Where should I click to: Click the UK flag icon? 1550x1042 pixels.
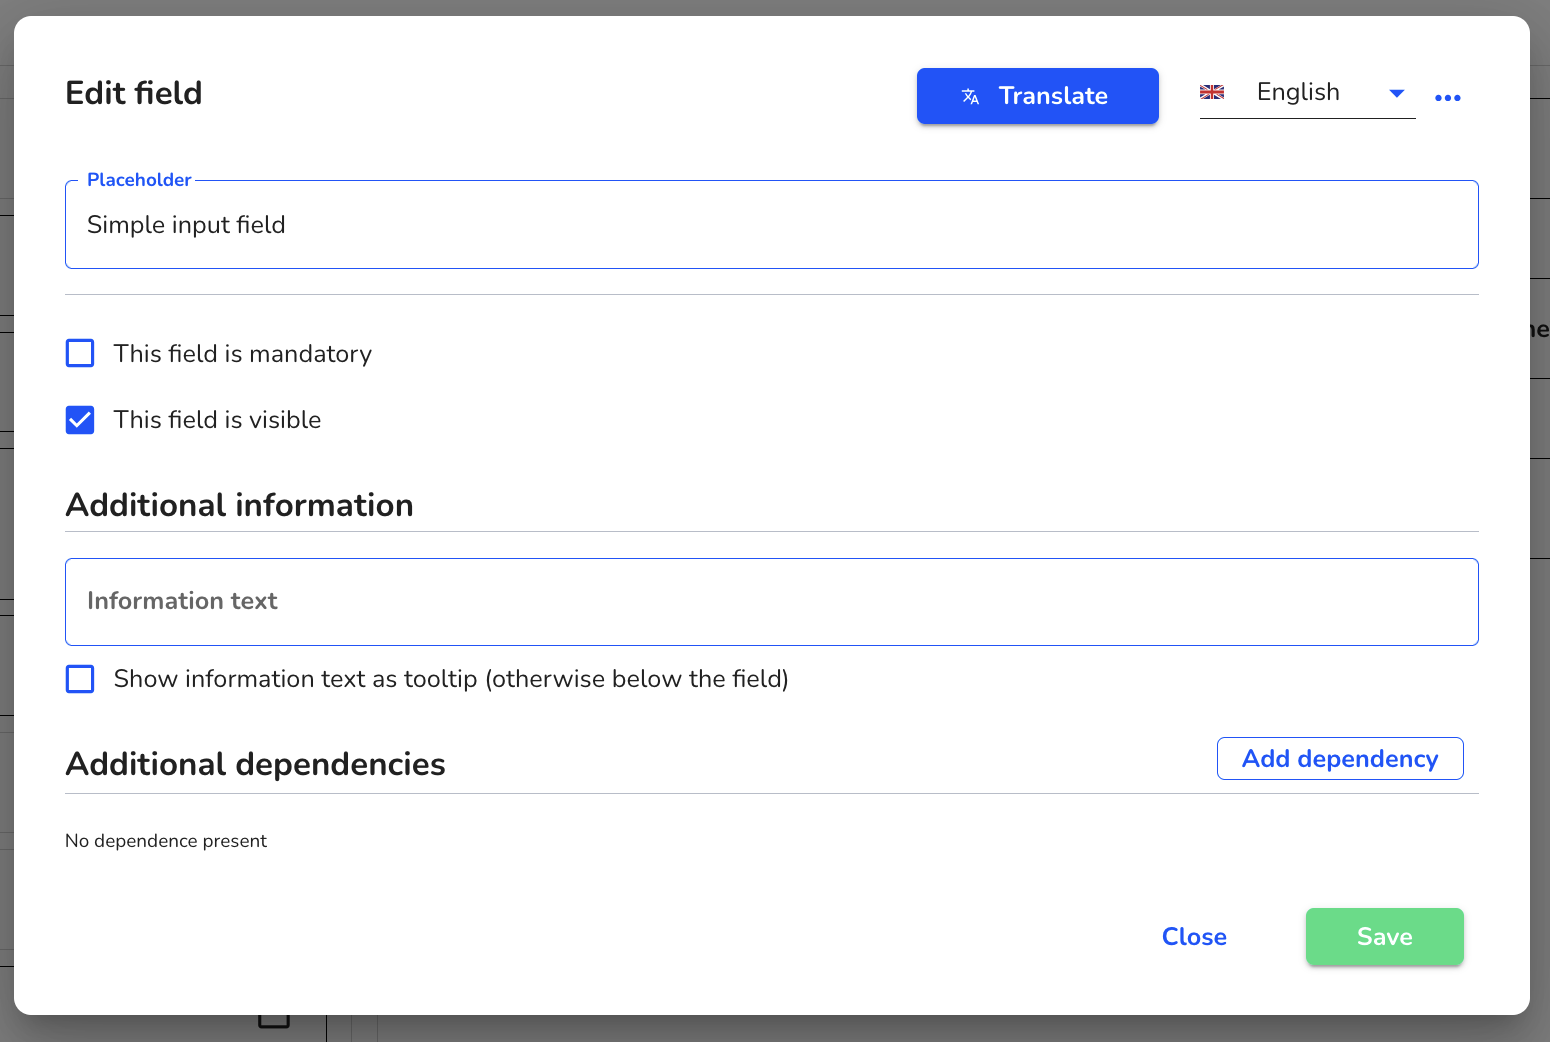[1212, 92]
